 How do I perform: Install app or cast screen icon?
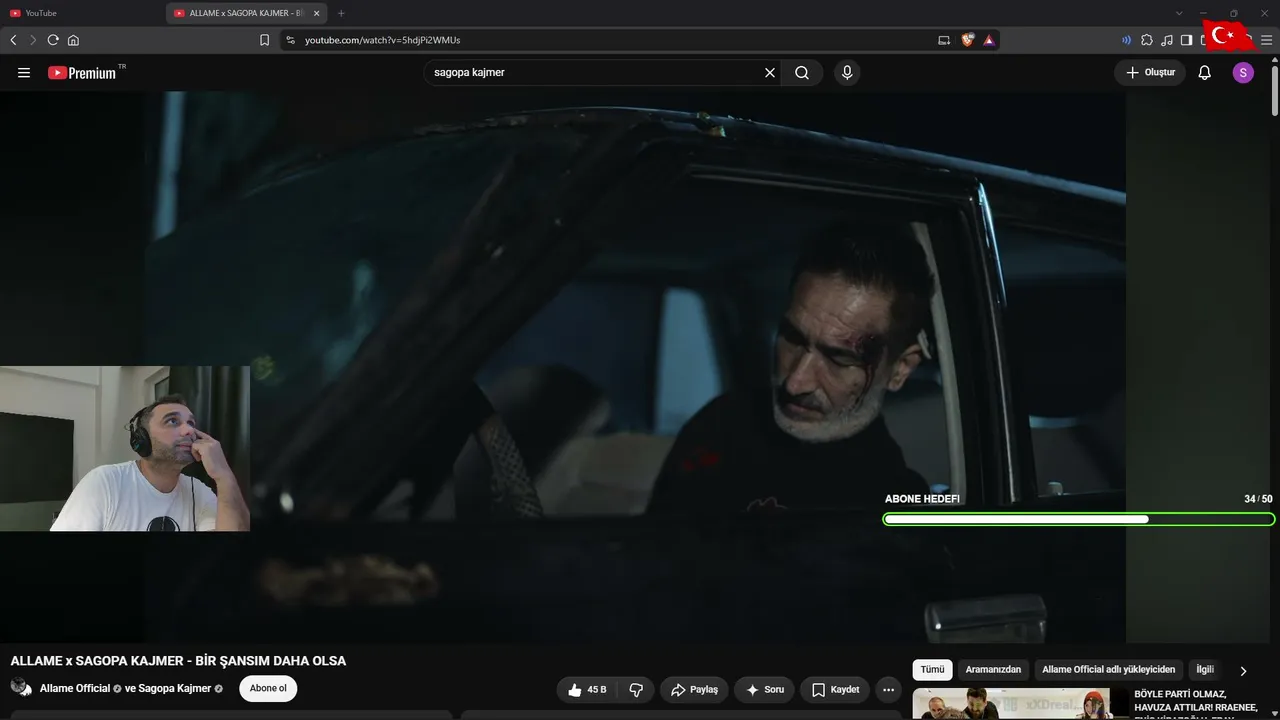click(x=944, y=40)
